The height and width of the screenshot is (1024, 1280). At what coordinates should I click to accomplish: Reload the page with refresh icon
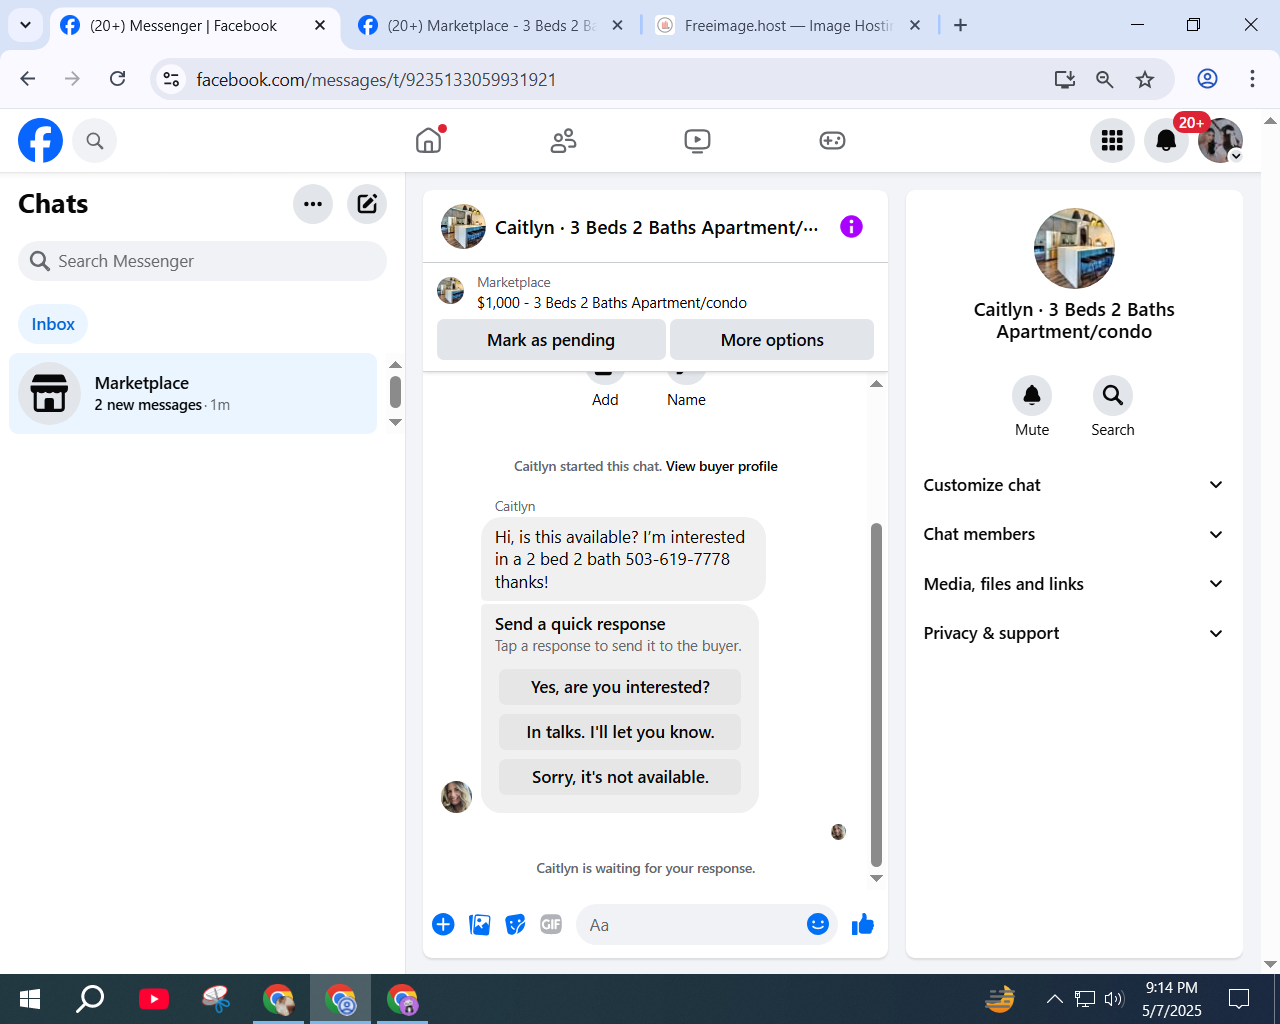click(118, 79)
